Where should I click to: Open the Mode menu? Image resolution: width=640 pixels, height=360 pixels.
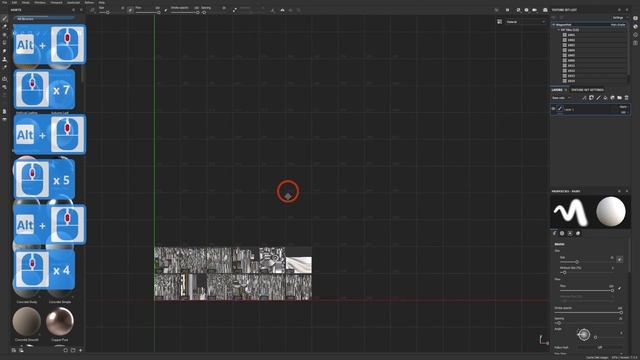click(x=25, y=2)
